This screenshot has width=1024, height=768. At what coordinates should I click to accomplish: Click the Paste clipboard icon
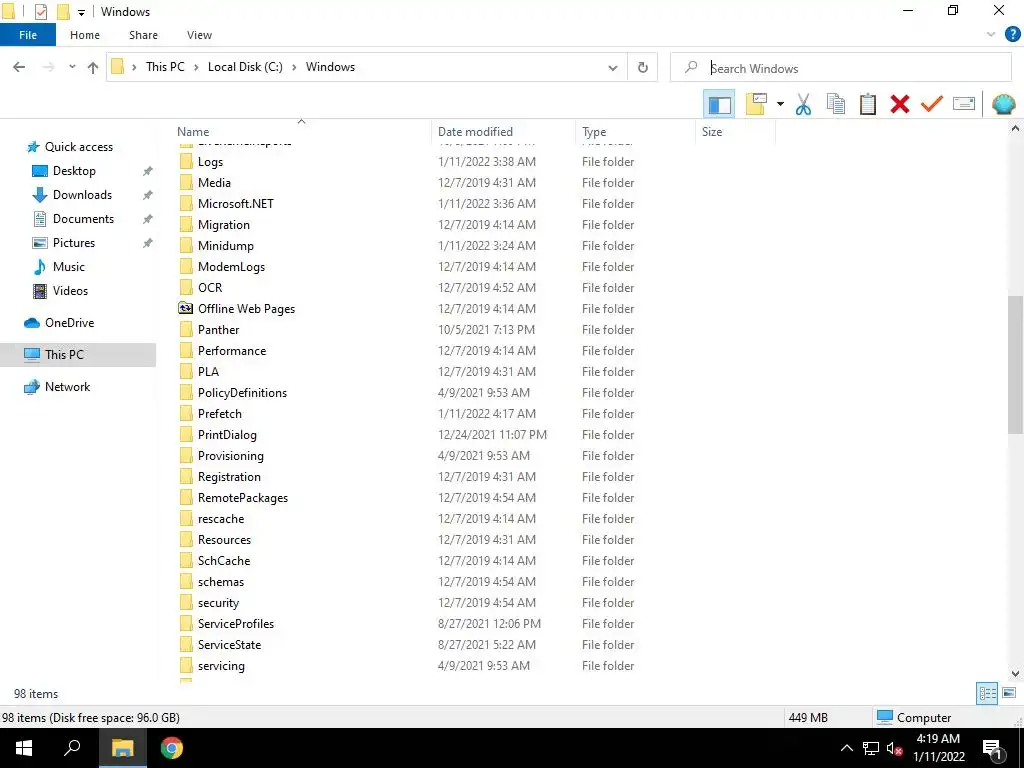[867, 104]
